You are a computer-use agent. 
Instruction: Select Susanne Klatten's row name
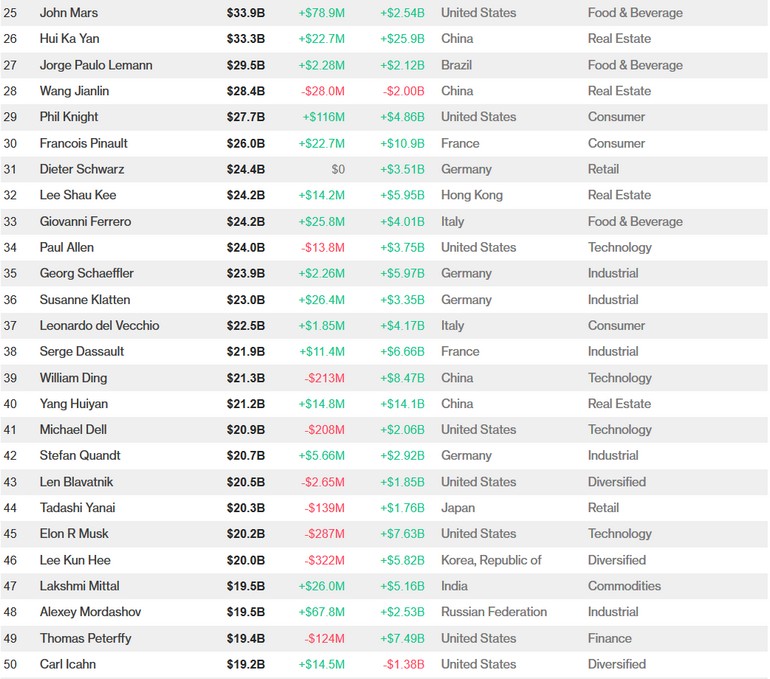tap(85, 300)
